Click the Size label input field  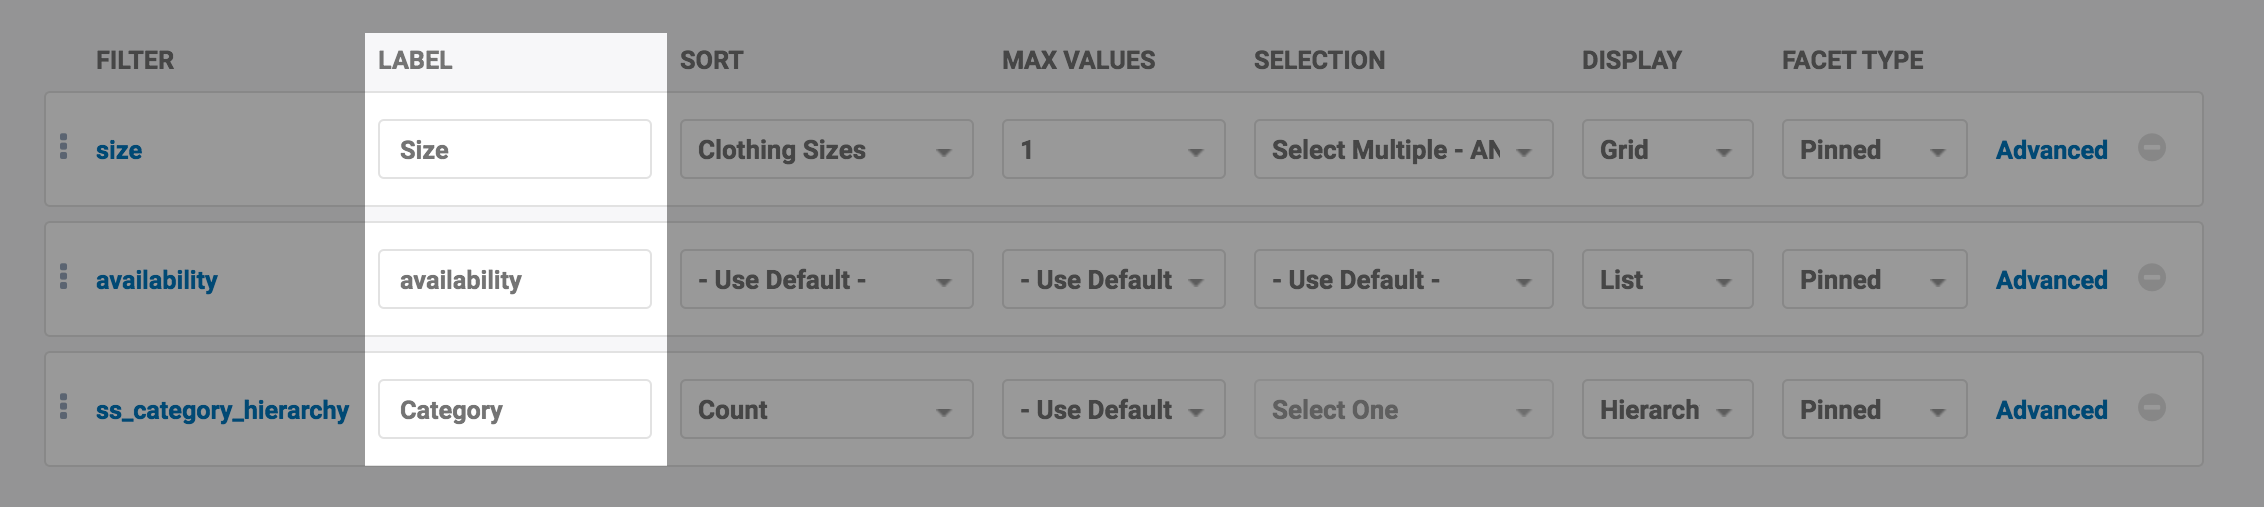pyautogui.click(x=514, y=150)
